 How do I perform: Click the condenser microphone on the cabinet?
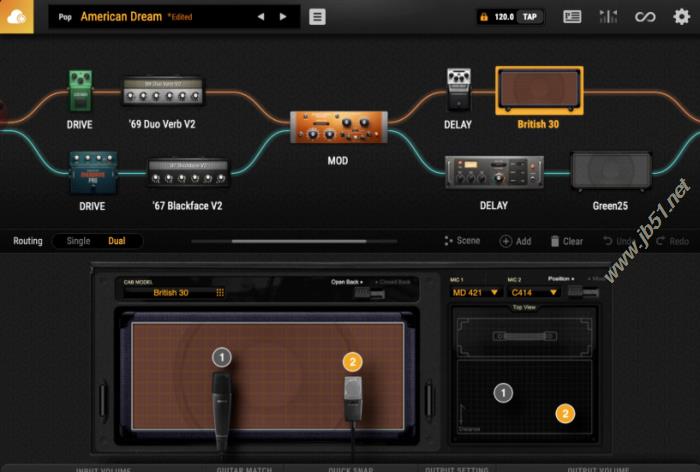click(x=353, y=400)
